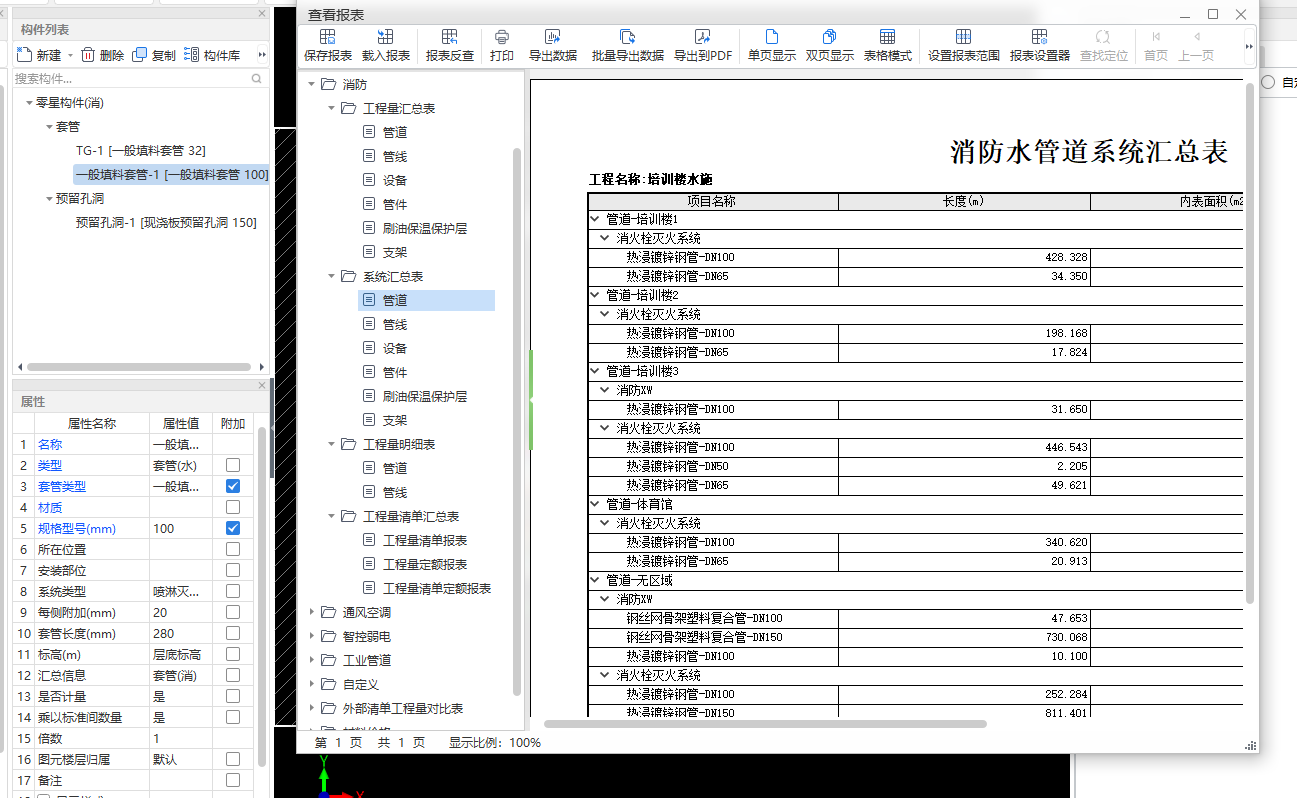Select 设备 under 工程量汇总表

click(x=394, y=180)
